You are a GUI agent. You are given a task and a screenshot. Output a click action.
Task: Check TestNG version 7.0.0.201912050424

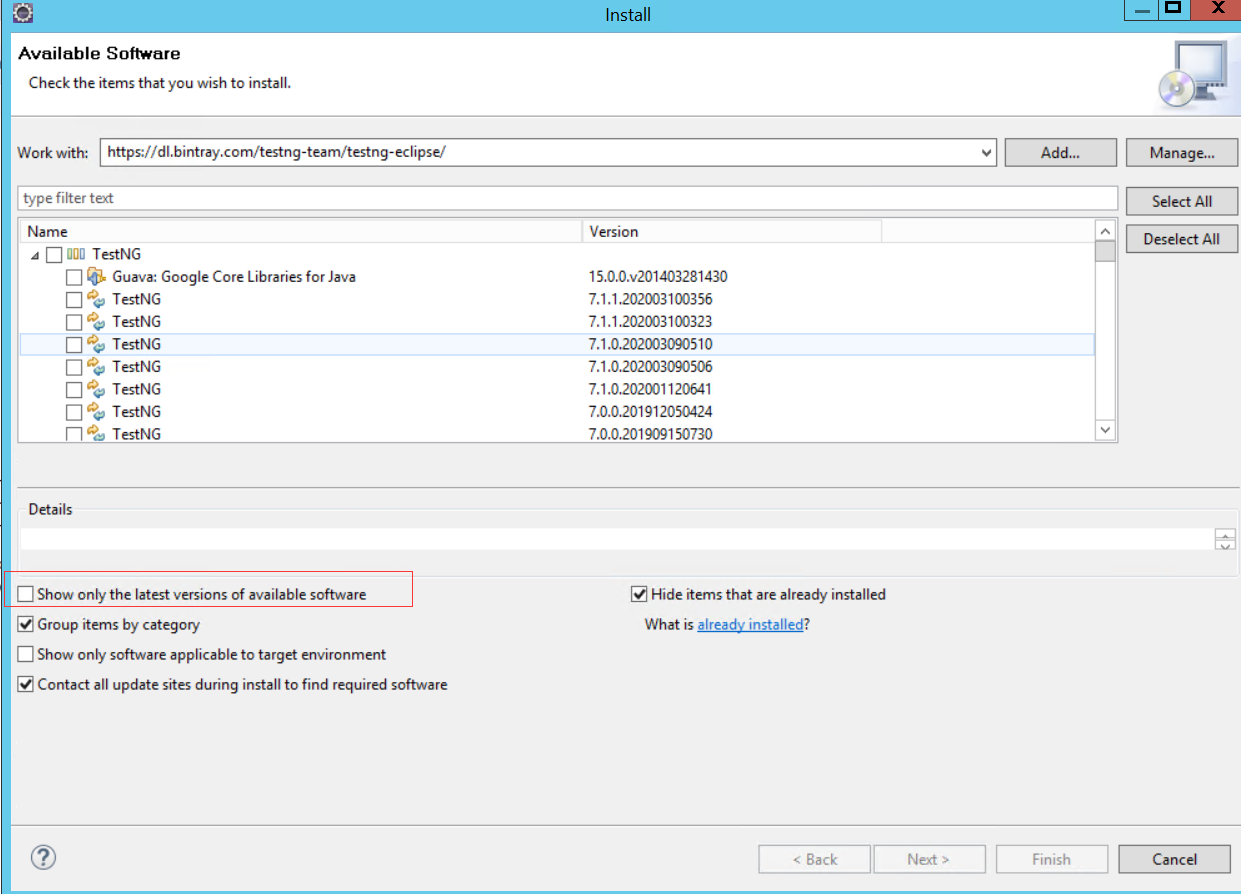pyautogui.click(x=74, y=412)
